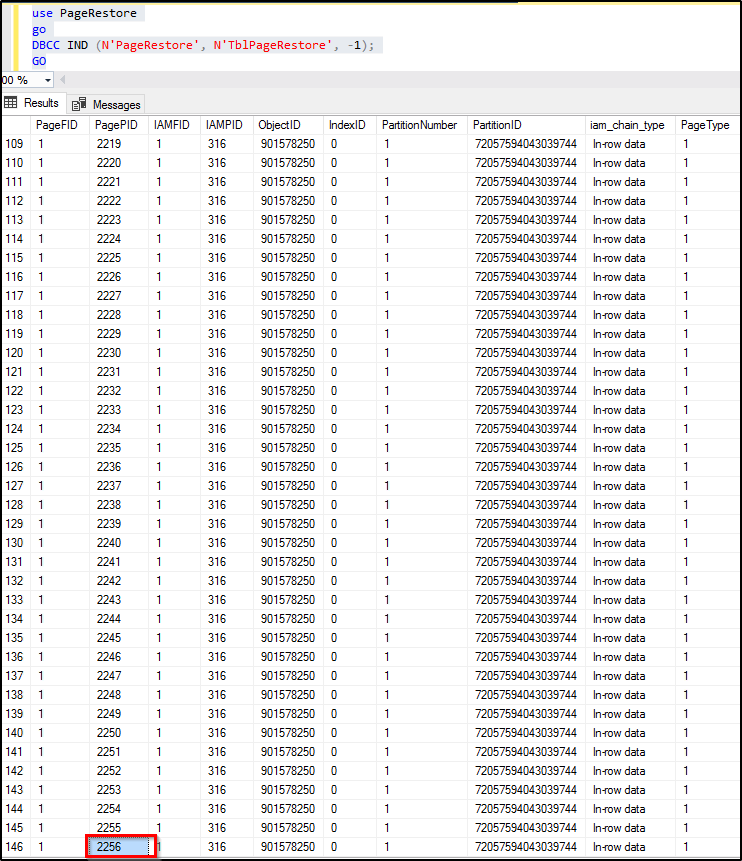Select PagePID cell 2250
The image size is (742, 861).
click(119, 733)
